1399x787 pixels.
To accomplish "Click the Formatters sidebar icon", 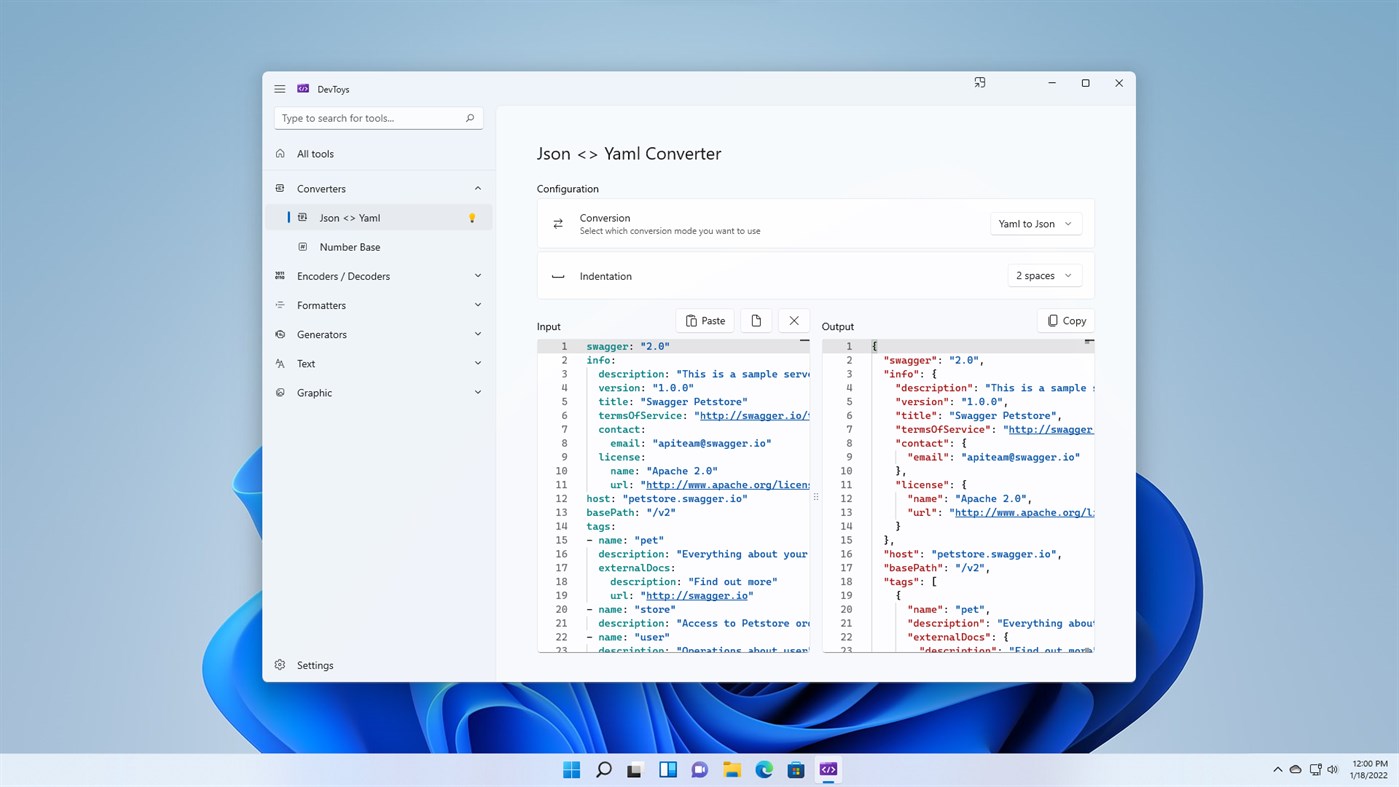I will pyautogui.click(x=279, y=304).
